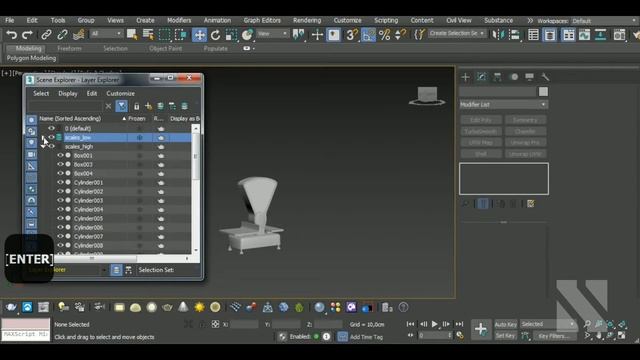The height and width of the screenshot is (360, 640).
Task: Click the cone primitive shelf icon
Action: coord(183,307)
